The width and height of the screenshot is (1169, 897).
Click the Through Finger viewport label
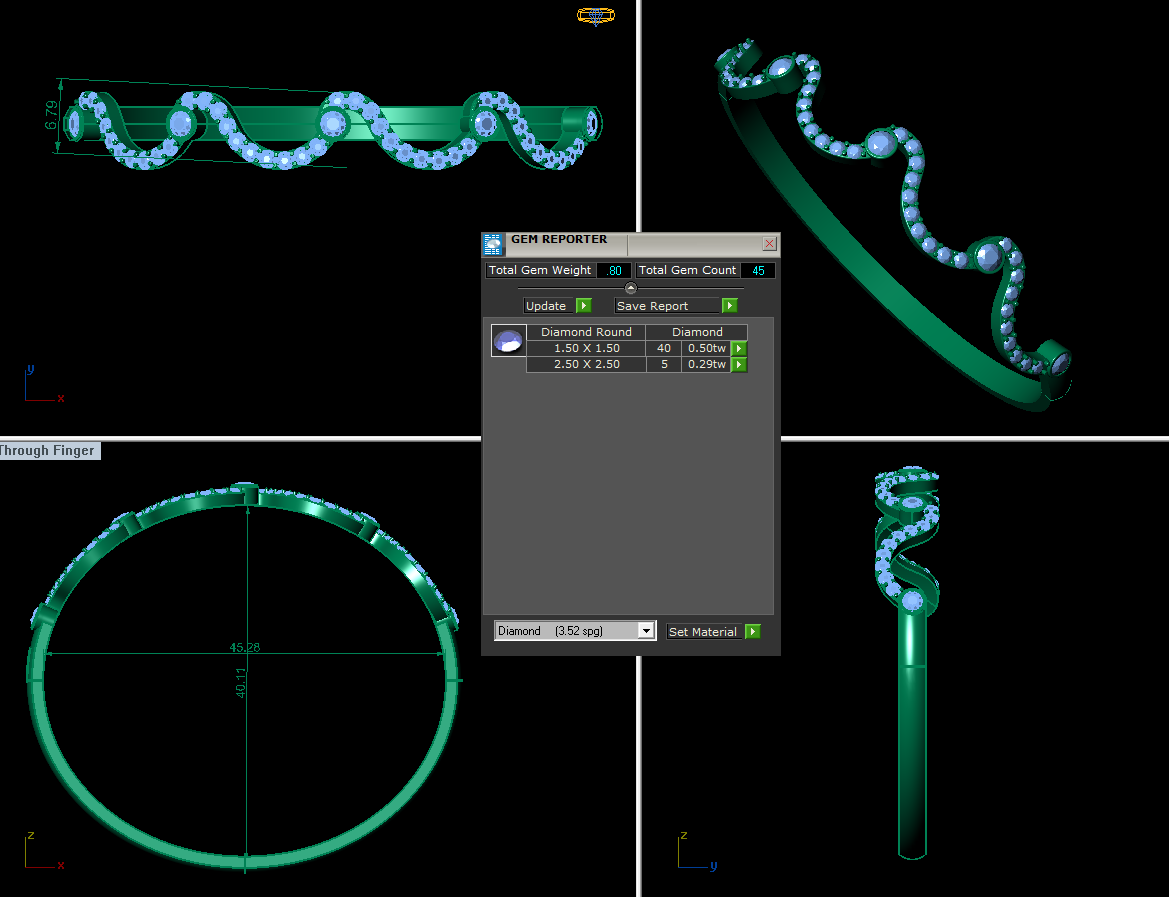(49, 450)
